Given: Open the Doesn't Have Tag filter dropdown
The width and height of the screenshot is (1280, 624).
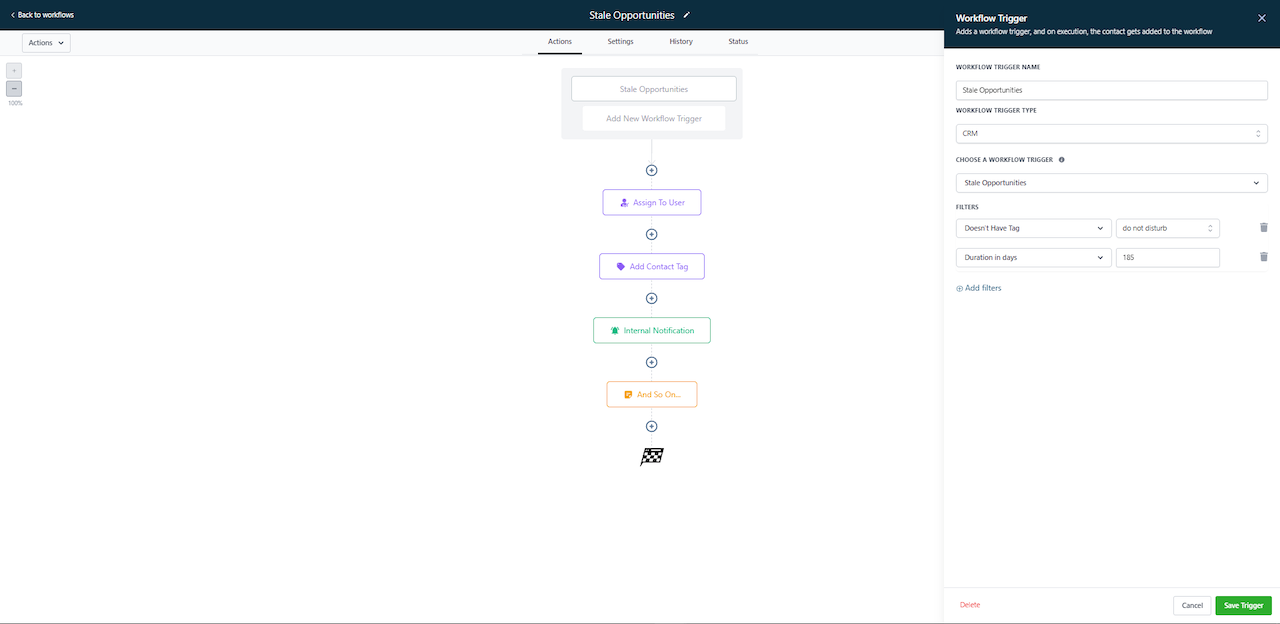Looking at the screenshot, I should [x=1034, y=228].
